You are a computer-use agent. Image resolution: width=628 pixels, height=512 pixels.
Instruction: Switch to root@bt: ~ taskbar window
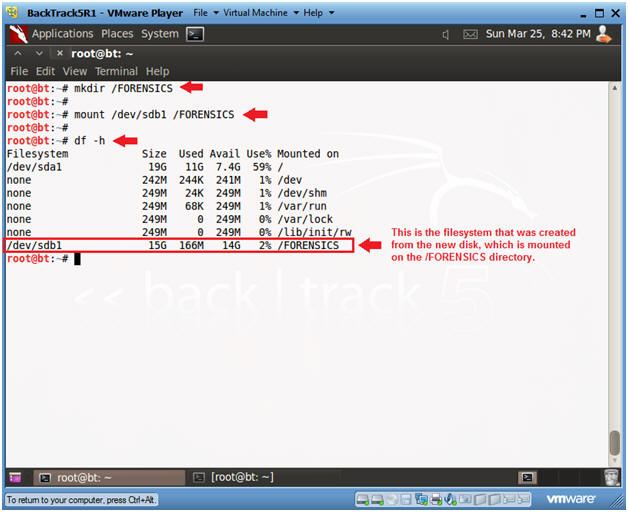pos(109,478)
